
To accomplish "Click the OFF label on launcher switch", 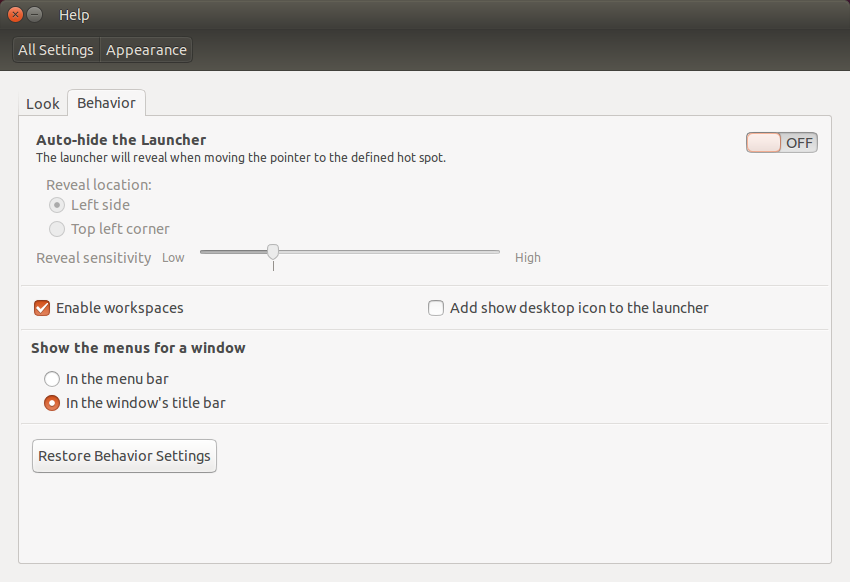I will (799, 143).
